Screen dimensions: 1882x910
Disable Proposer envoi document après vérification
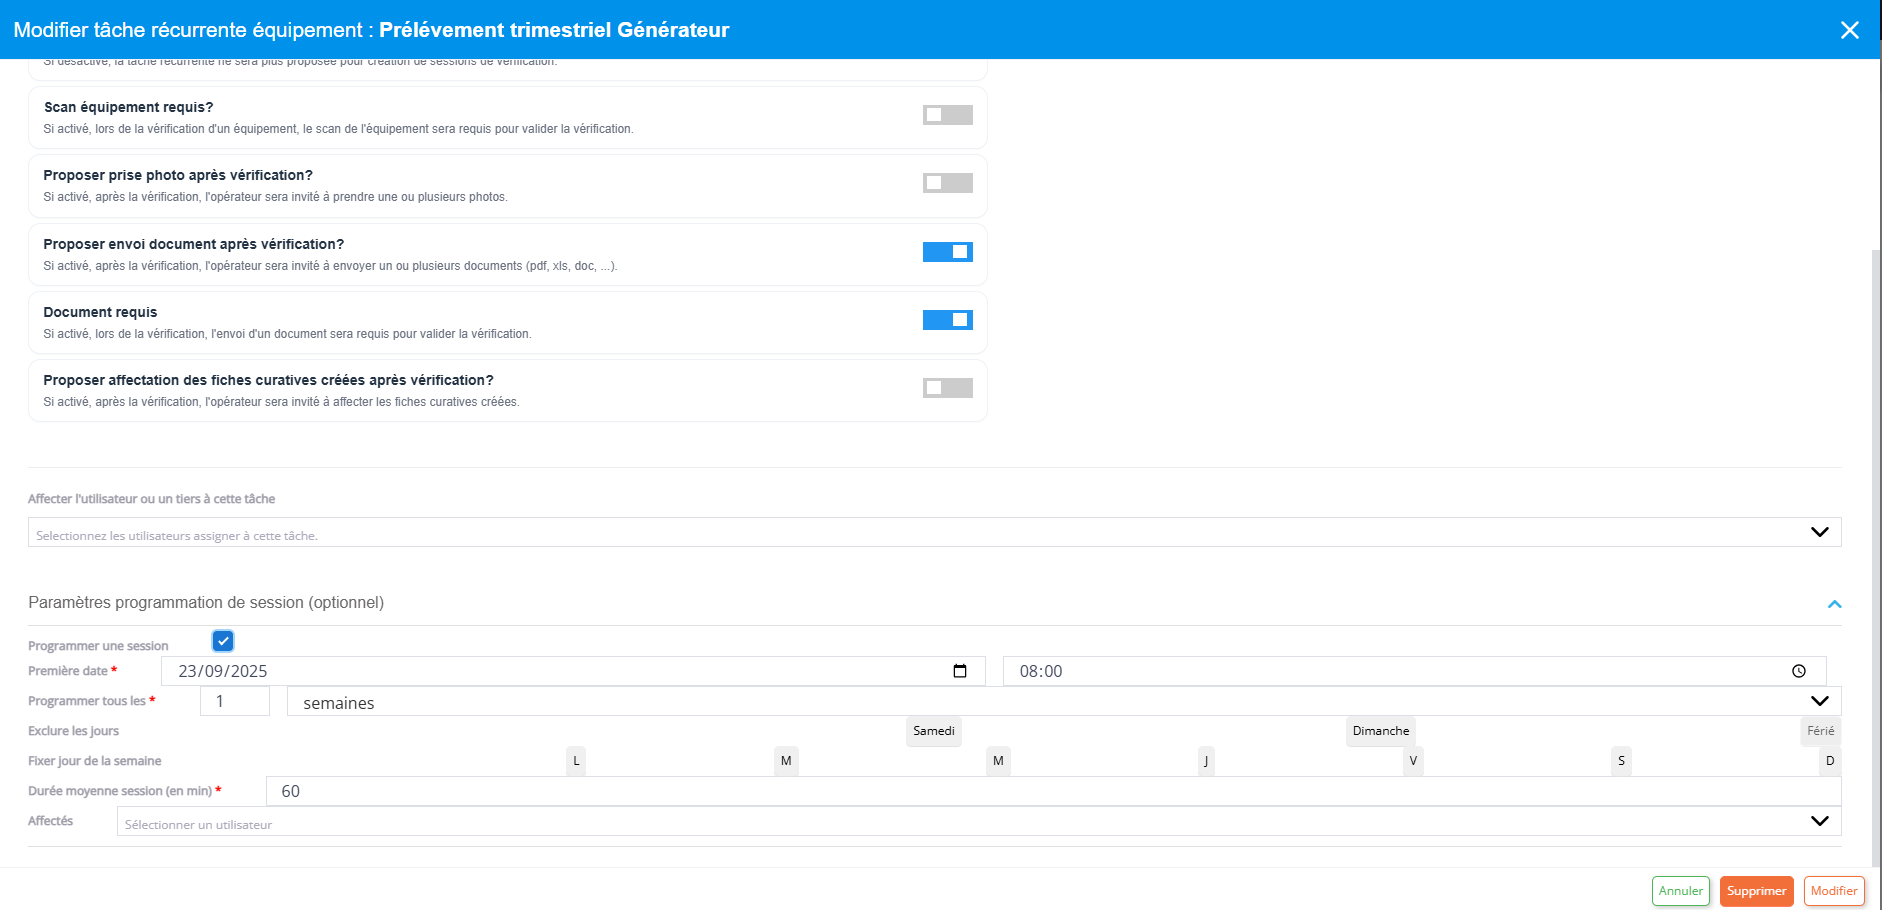click(947, 252)
